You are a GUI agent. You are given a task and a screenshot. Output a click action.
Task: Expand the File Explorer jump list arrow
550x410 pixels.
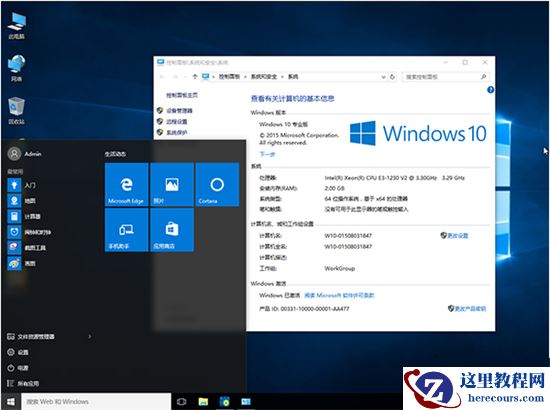(90, 336)
